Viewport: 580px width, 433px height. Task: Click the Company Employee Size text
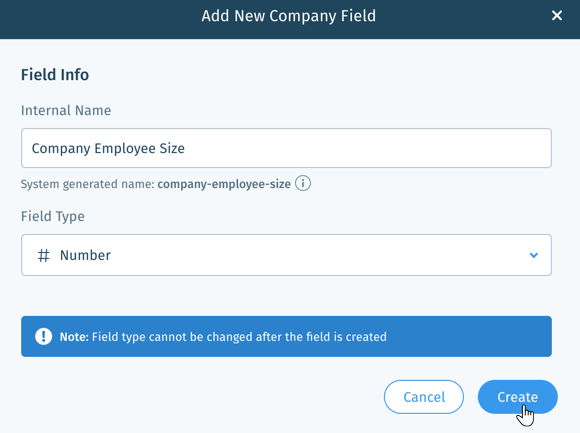click(108, 148)
